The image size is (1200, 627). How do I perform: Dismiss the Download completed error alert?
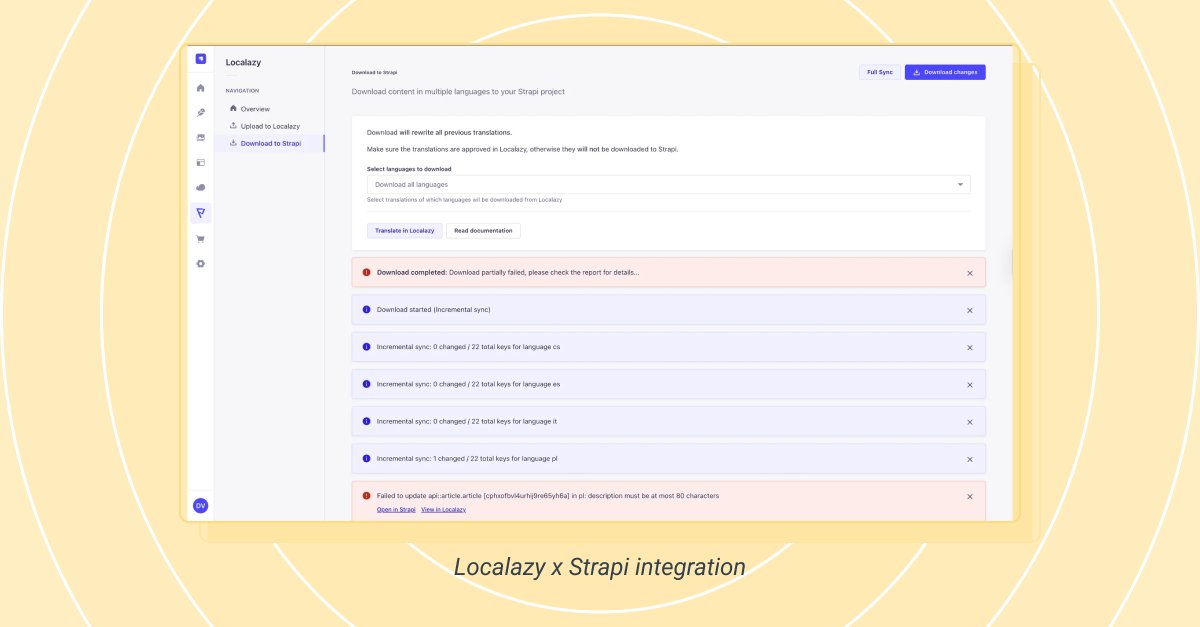969,273
